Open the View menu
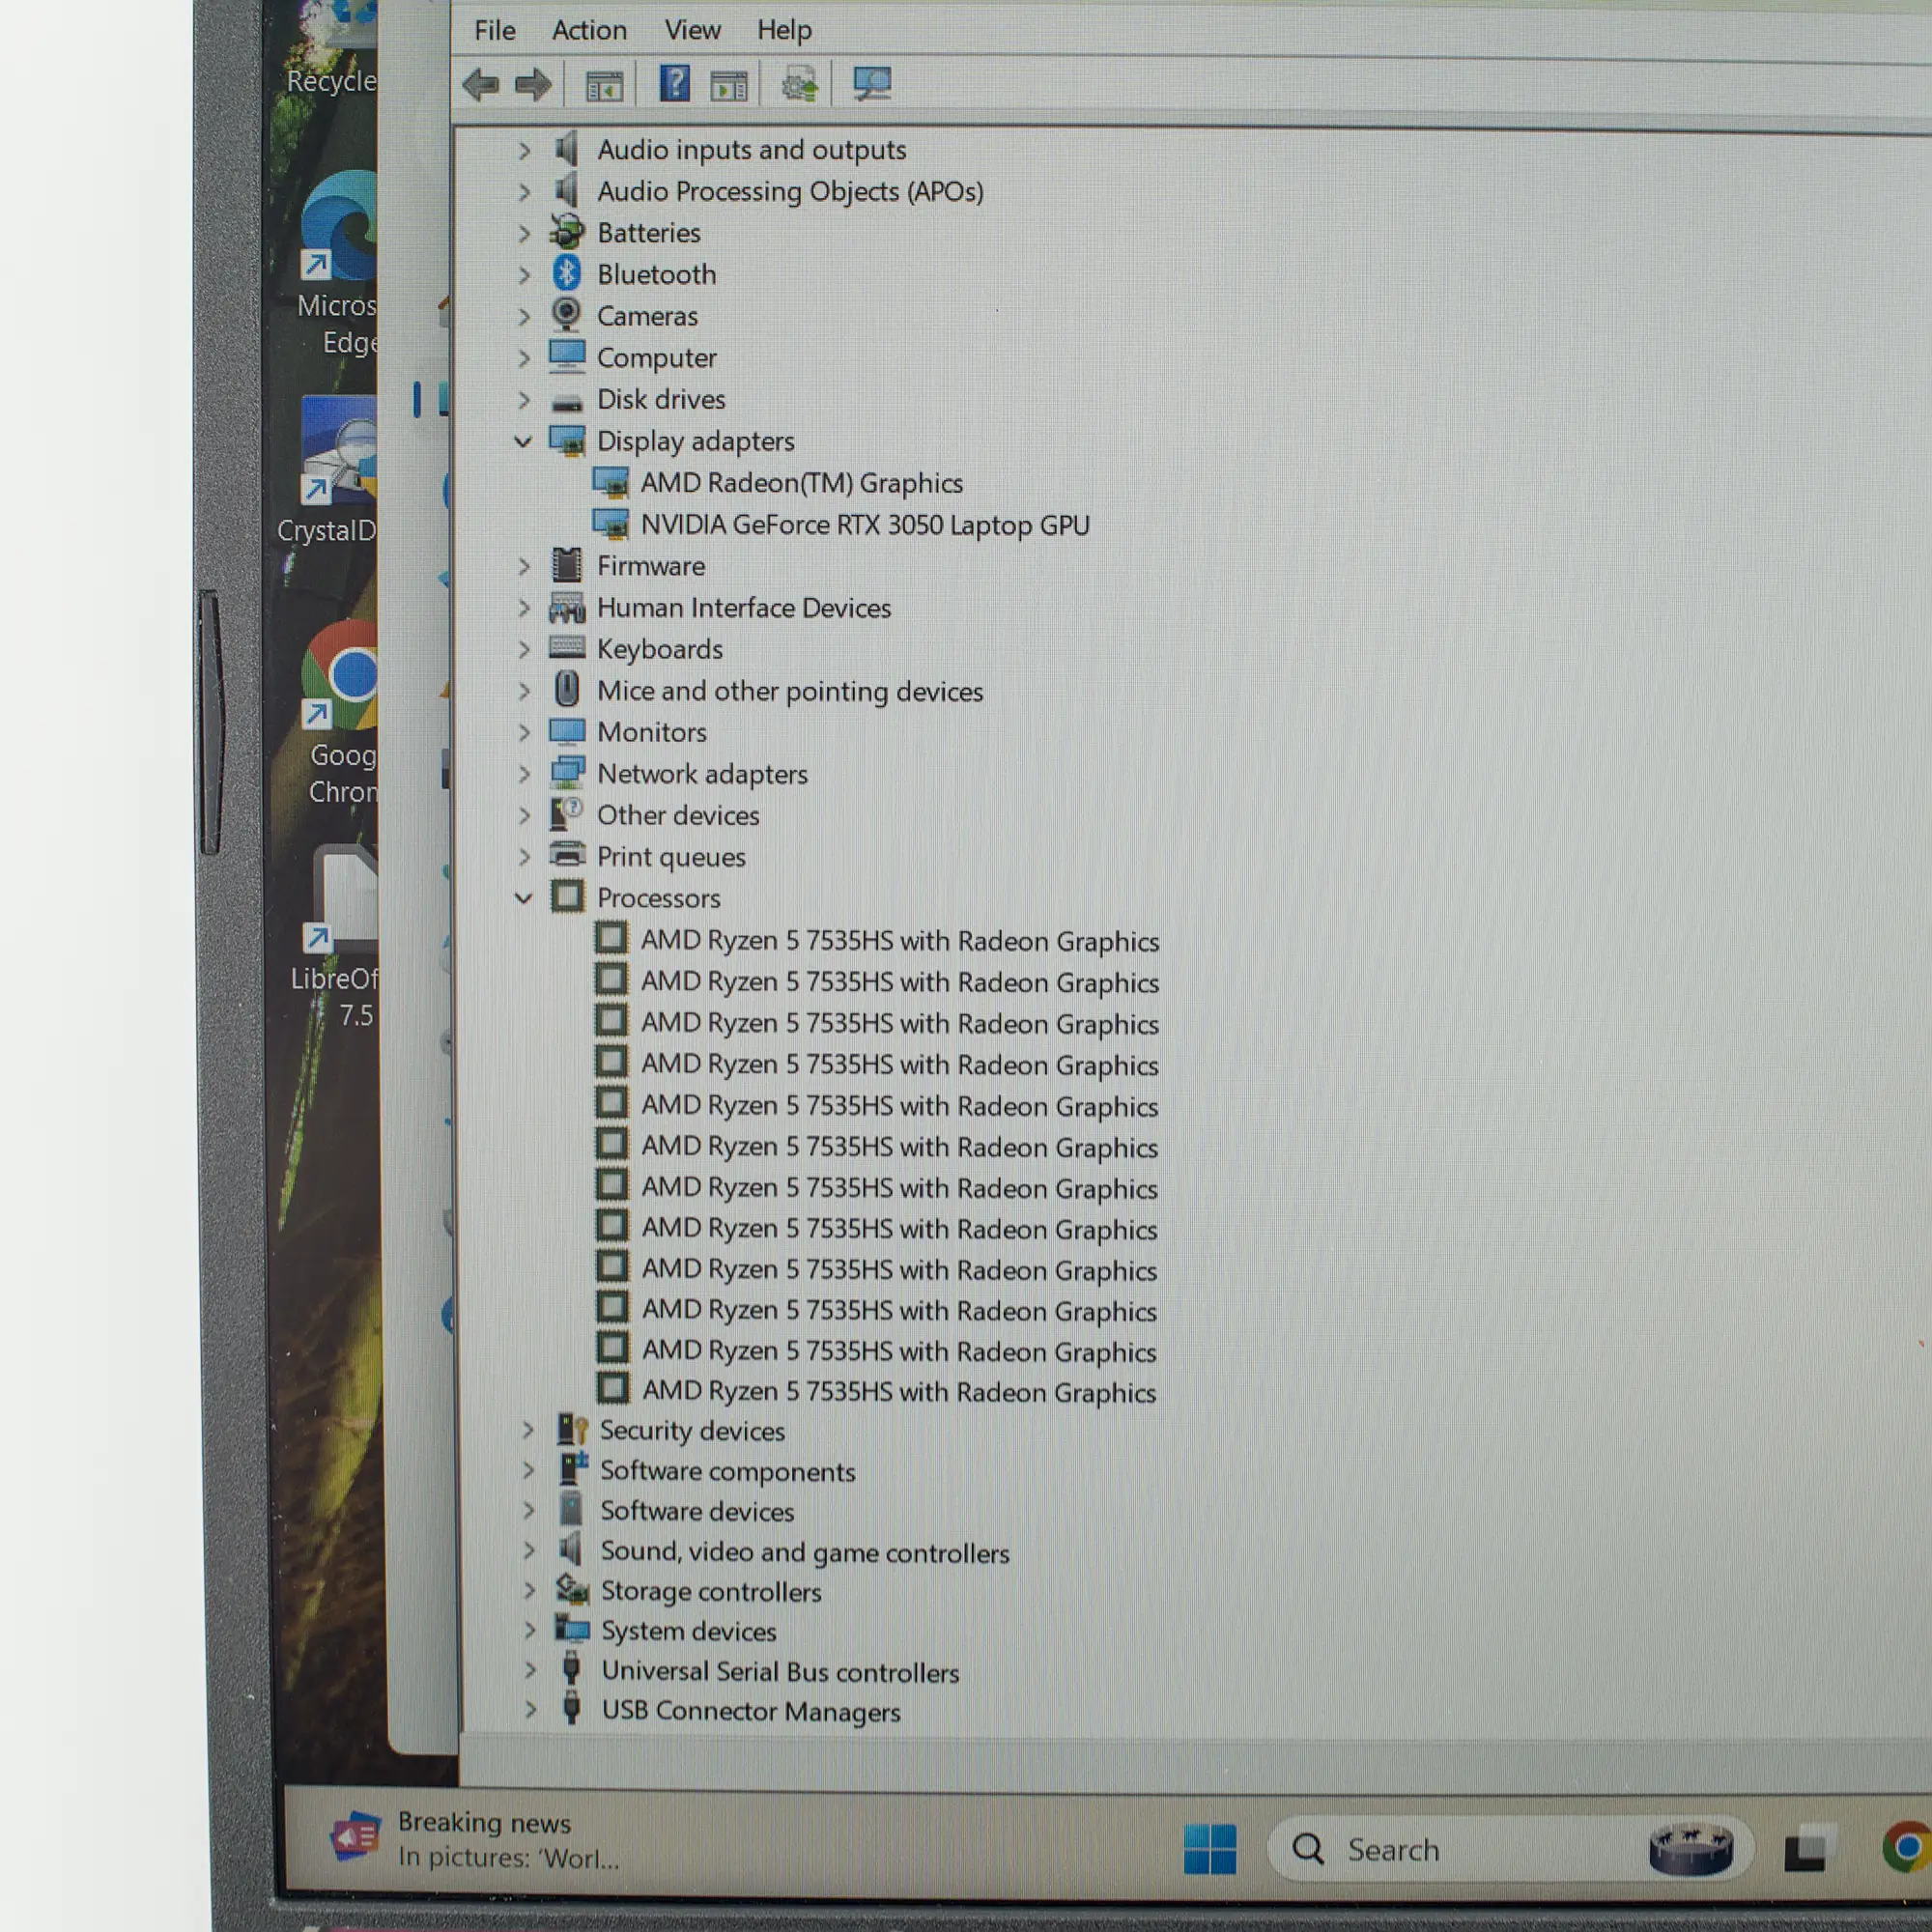Viewport: 1932px width, 1932px height. (x=692, y=30)
